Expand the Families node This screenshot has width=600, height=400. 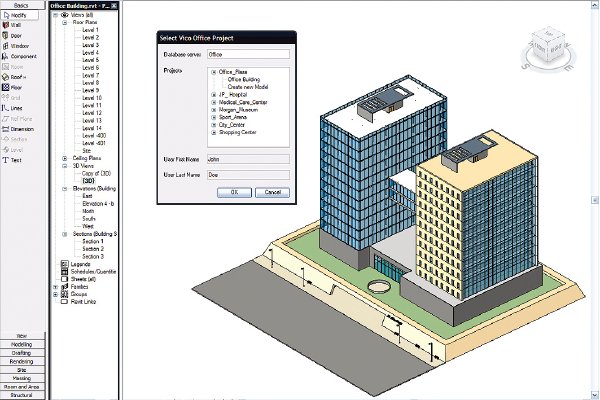(55, 287)
